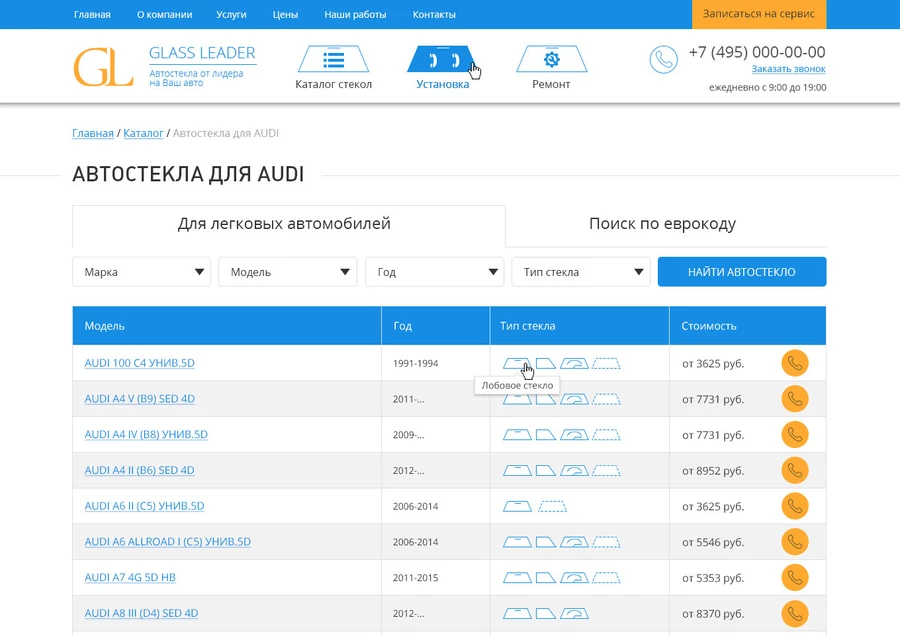The width and height of the screenshot is (900, 636).
Task: Click Главная breadcrumb link
Action: click(x=93, y=133)
